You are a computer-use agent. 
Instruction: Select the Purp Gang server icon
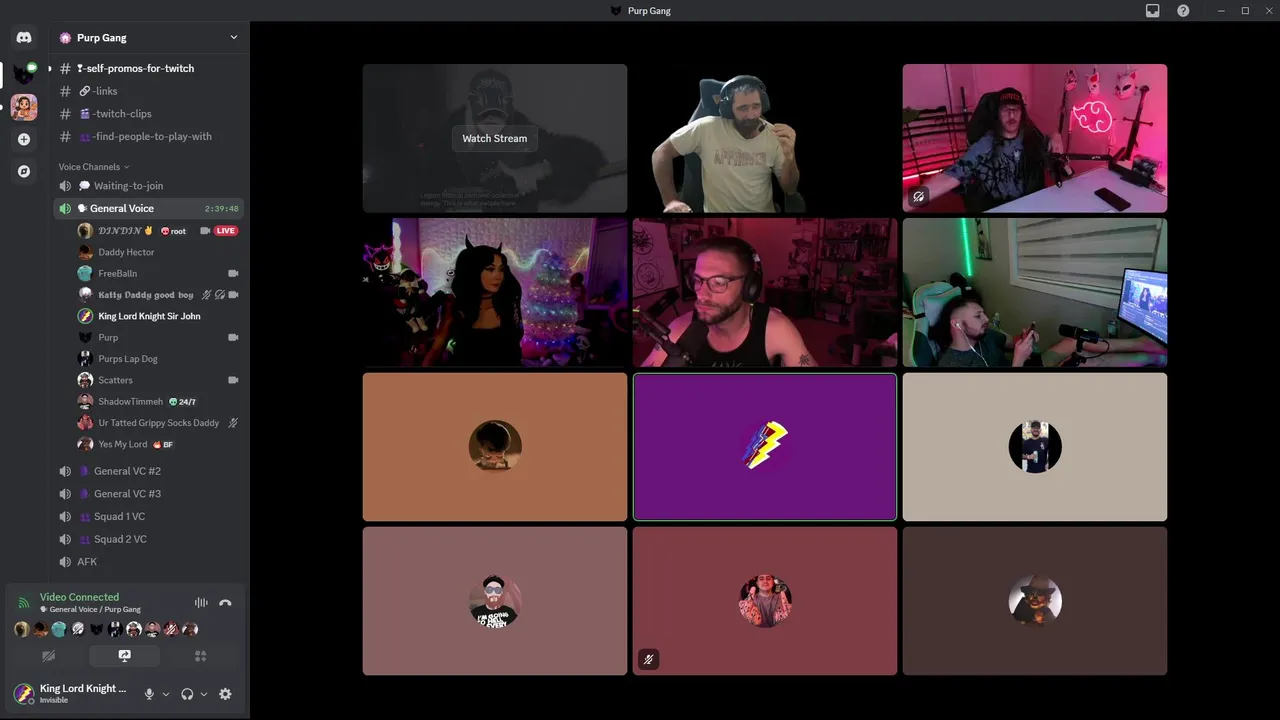tap(24, 75)
